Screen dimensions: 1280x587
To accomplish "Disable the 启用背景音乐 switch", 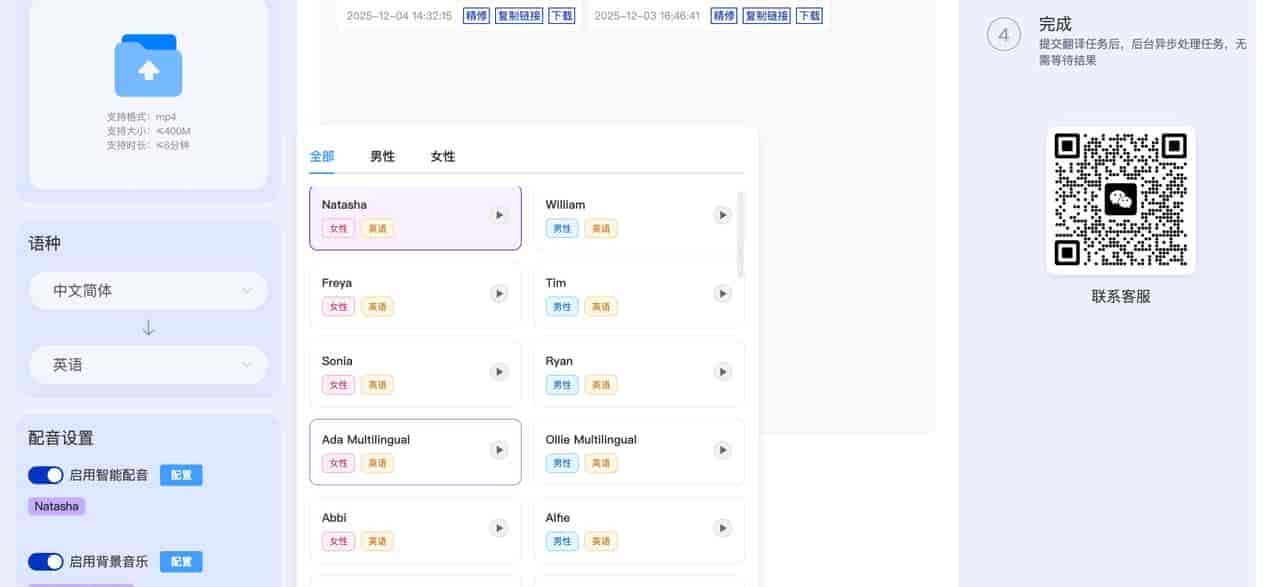I will (x=46, y=562).
